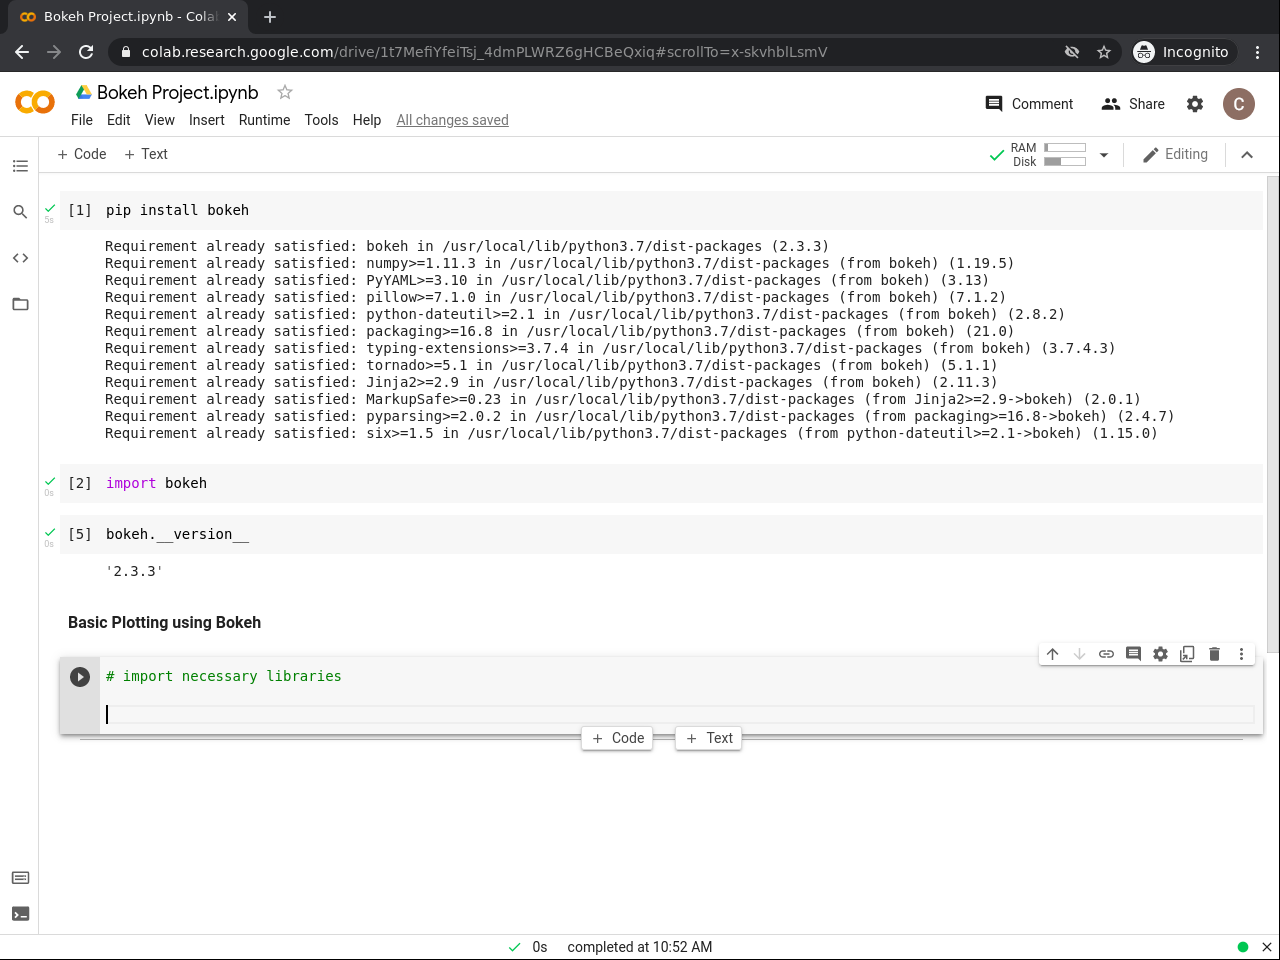Image resolution: width=1280 pixels, height=960 pixels.
Task: Add a comment to the cell
Action: (1133, 654)
